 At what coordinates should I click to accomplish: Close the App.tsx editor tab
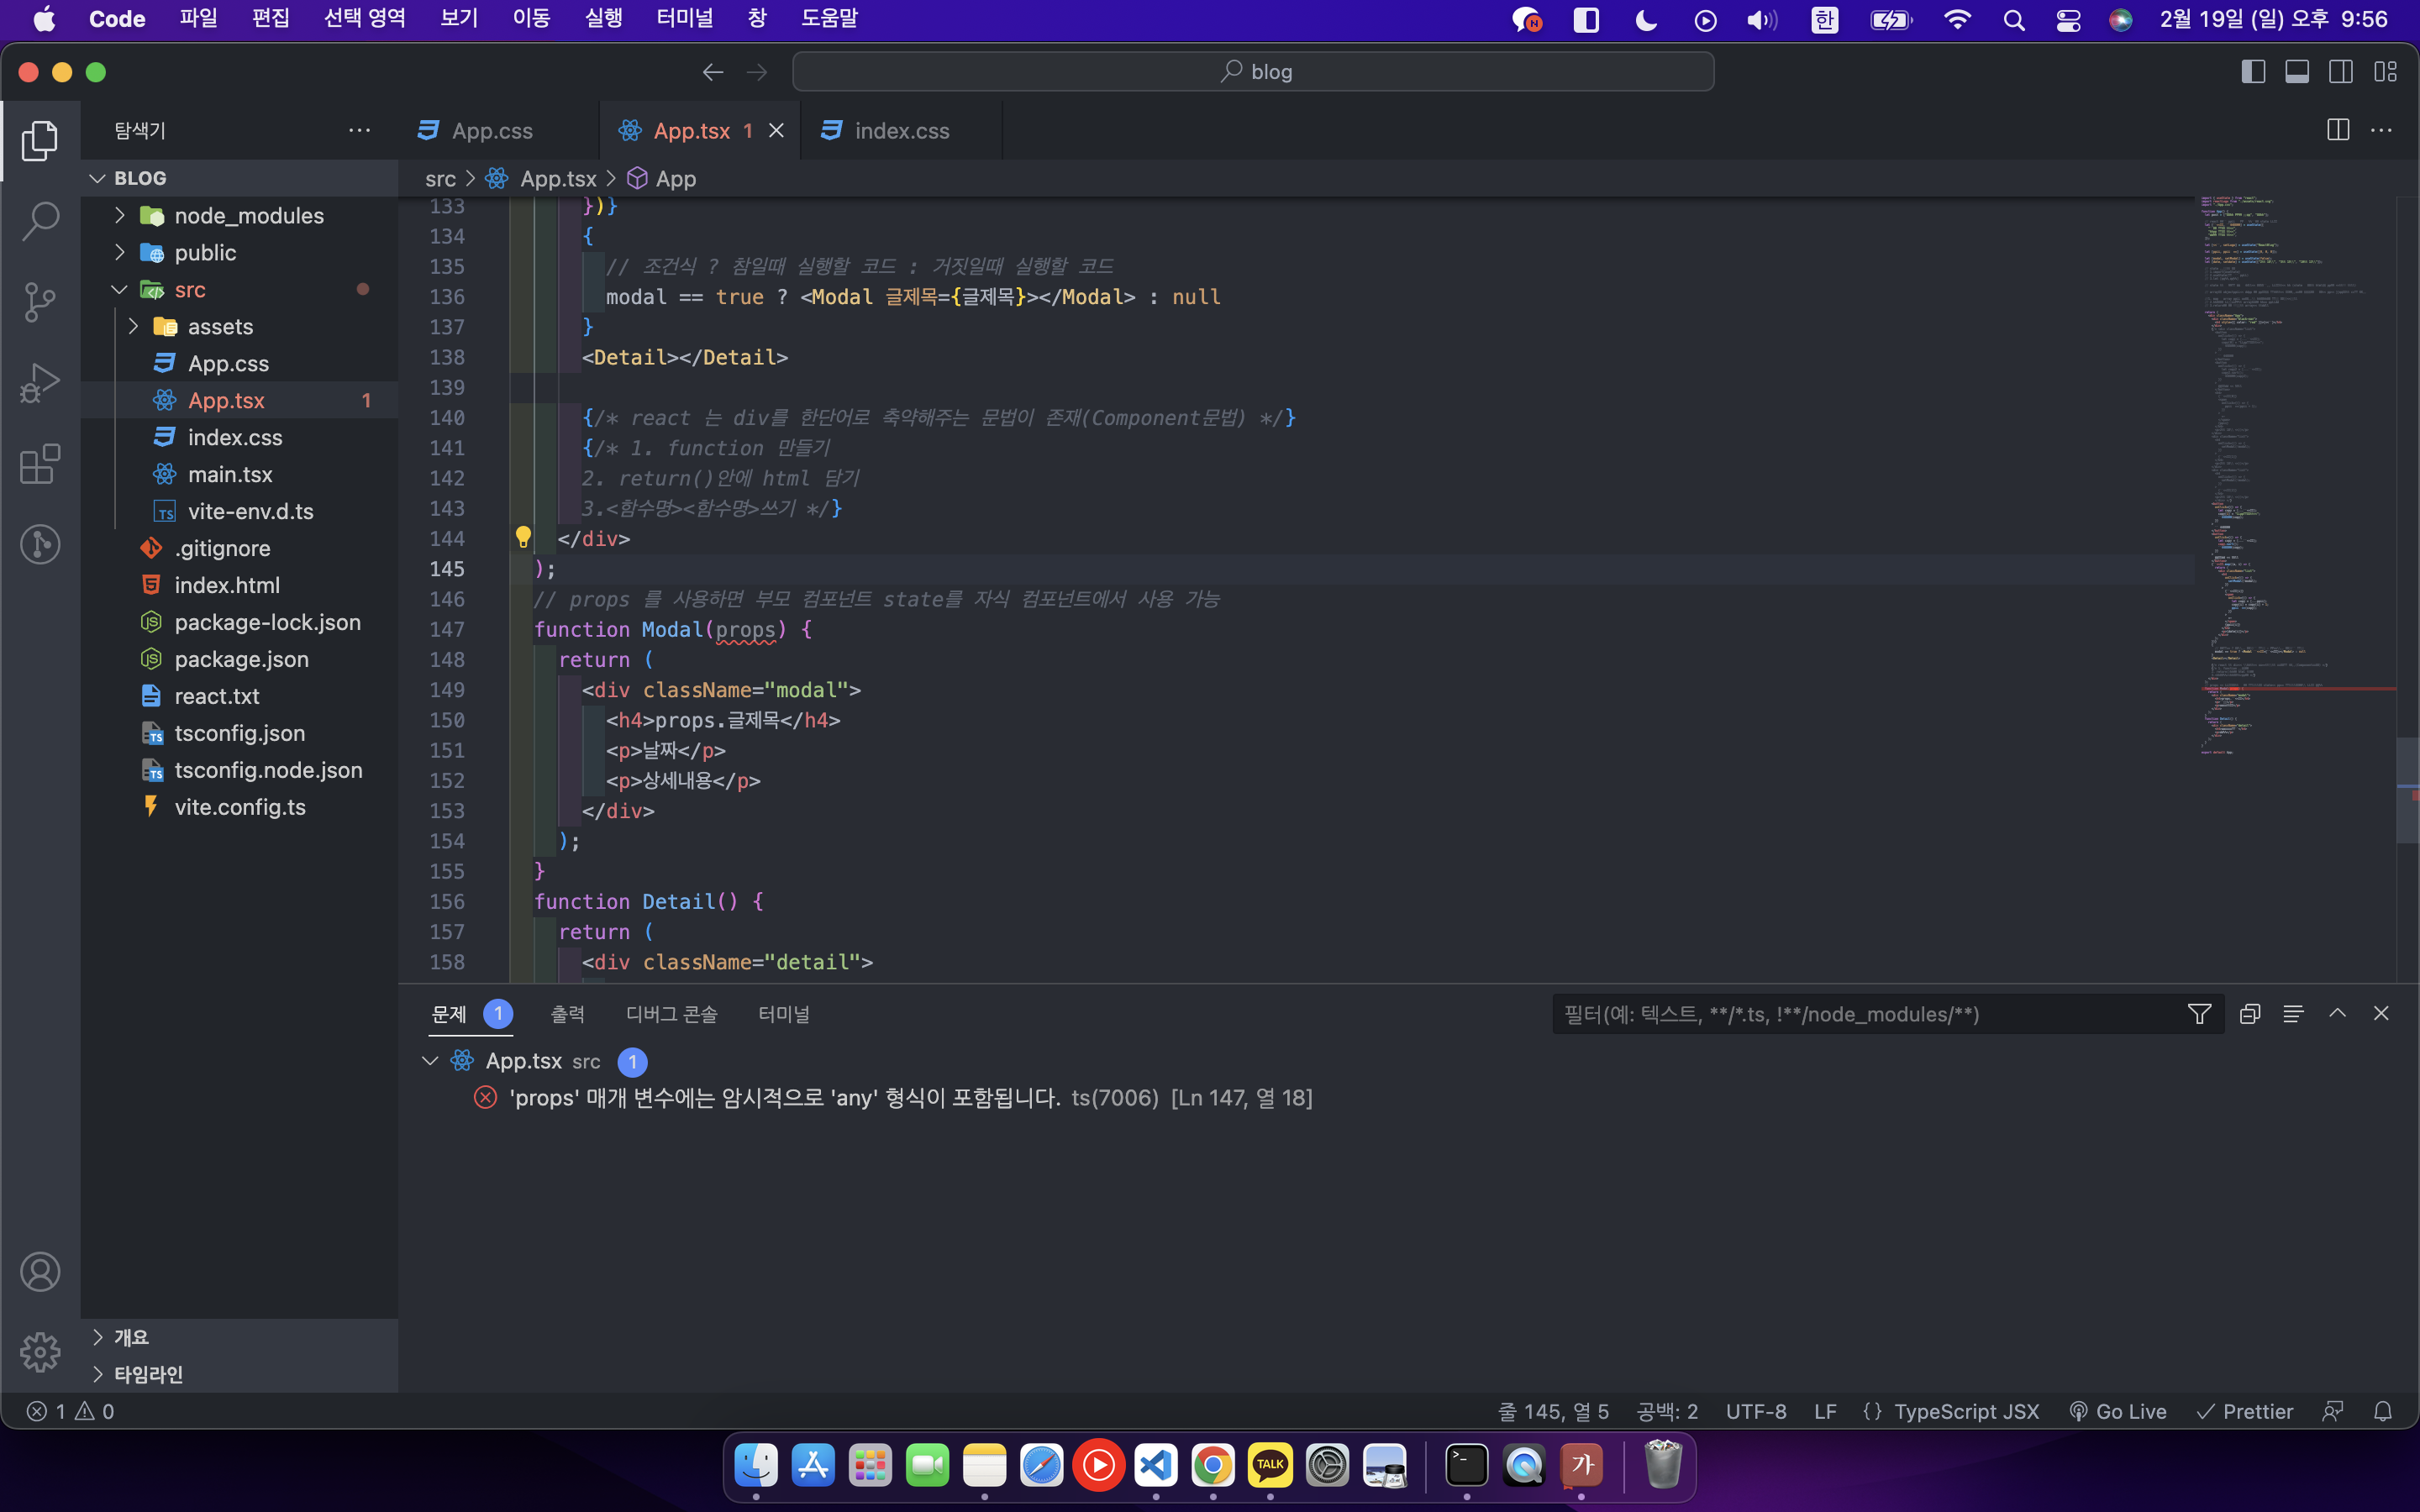coord(776,131)
